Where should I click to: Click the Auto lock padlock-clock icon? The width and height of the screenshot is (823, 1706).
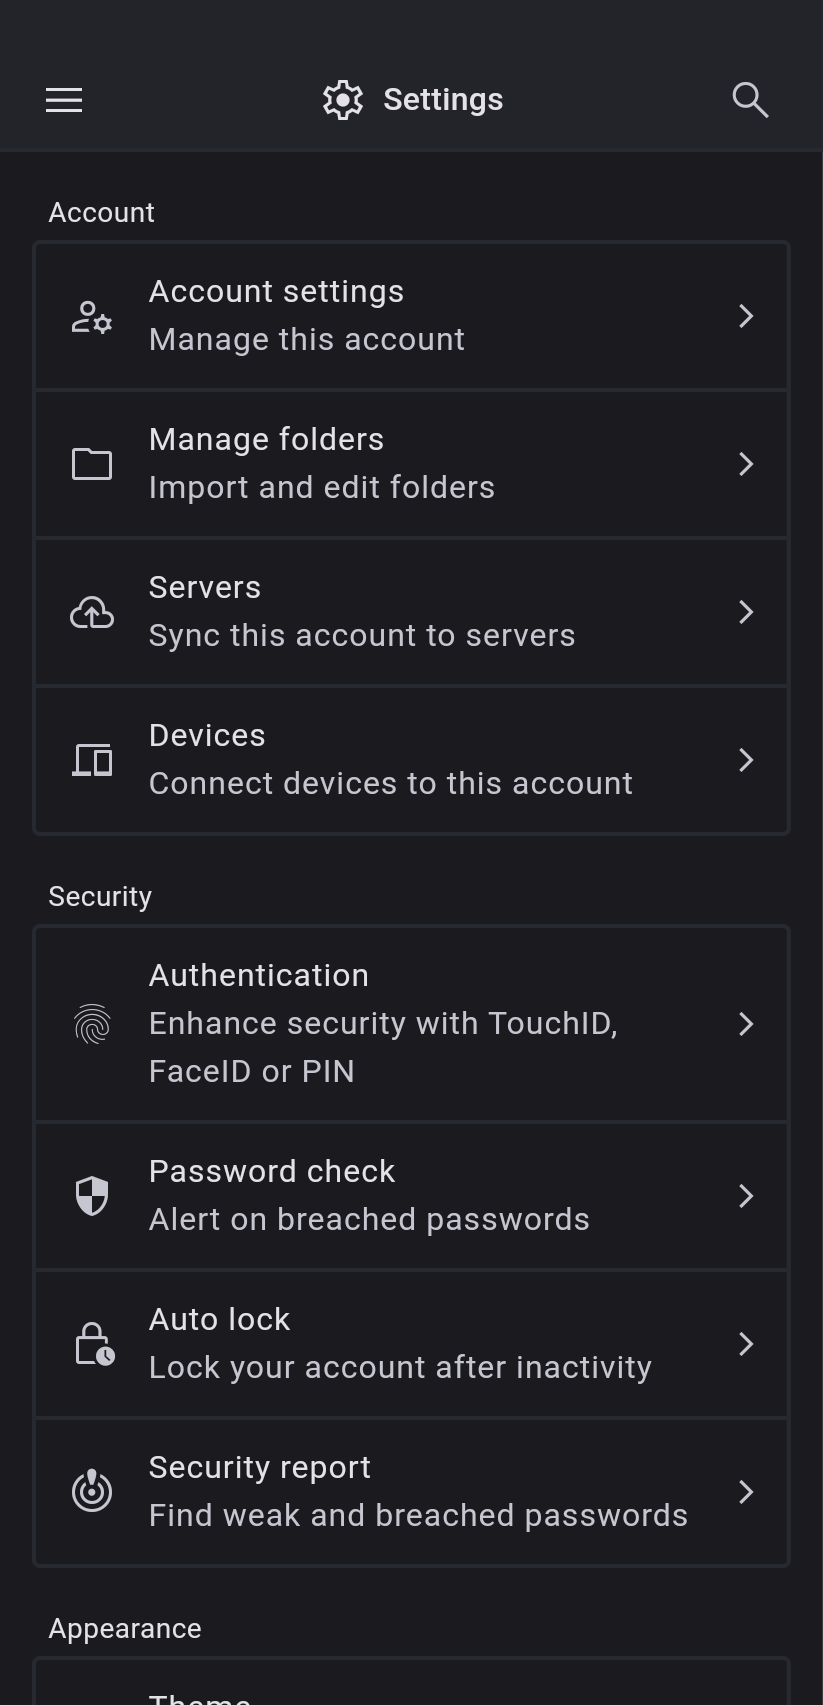pyautogui.click(x=94, y=1344)
